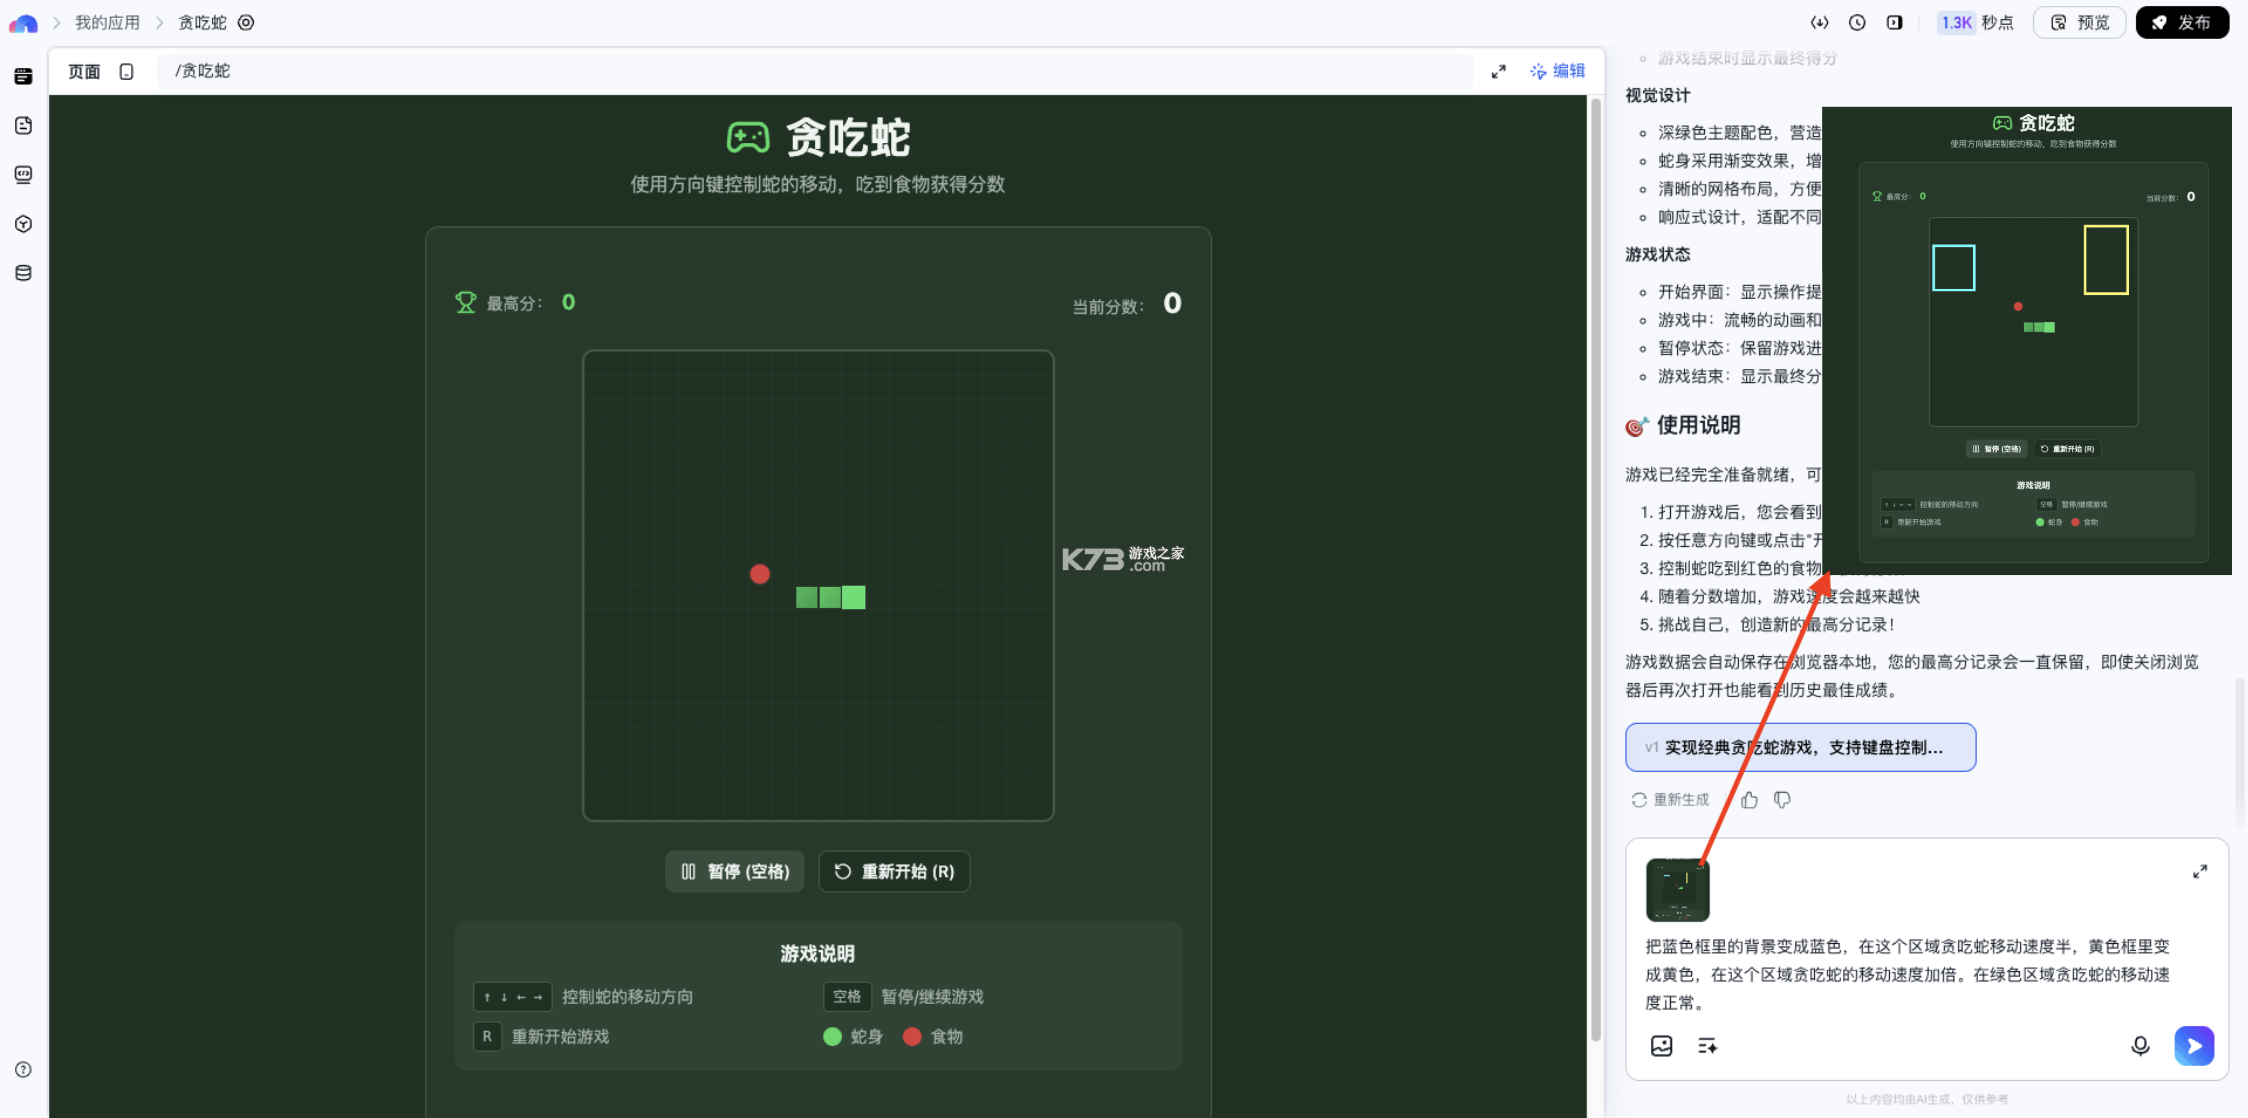Click the app logo at top left
Image resolution: width=2248 pixels, height=1118 pixels.
pyautogui.click(x=23, y=23)
